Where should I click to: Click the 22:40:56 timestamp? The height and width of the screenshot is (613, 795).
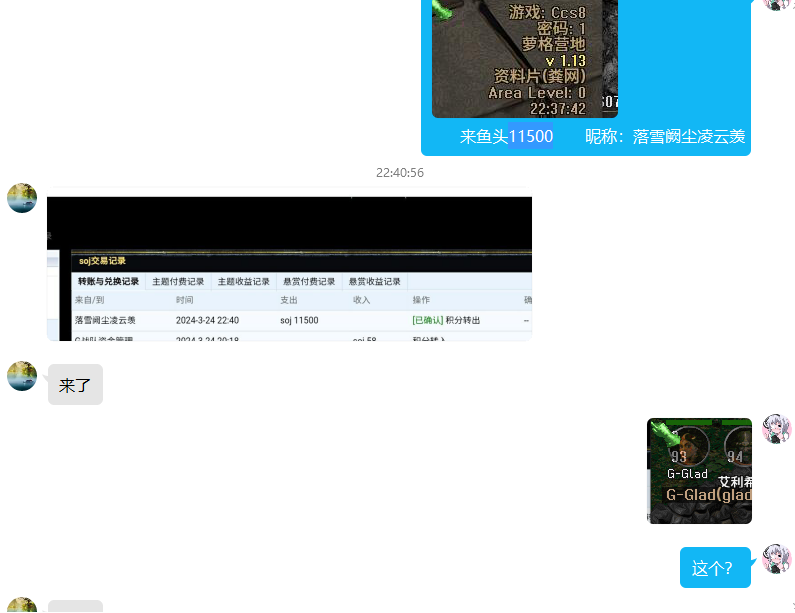[399, 172]
